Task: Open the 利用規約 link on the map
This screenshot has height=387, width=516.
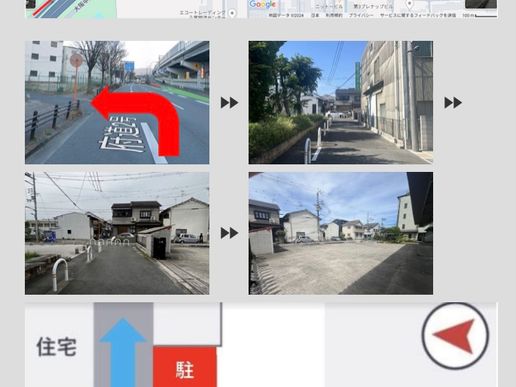Action: point(333,15)
